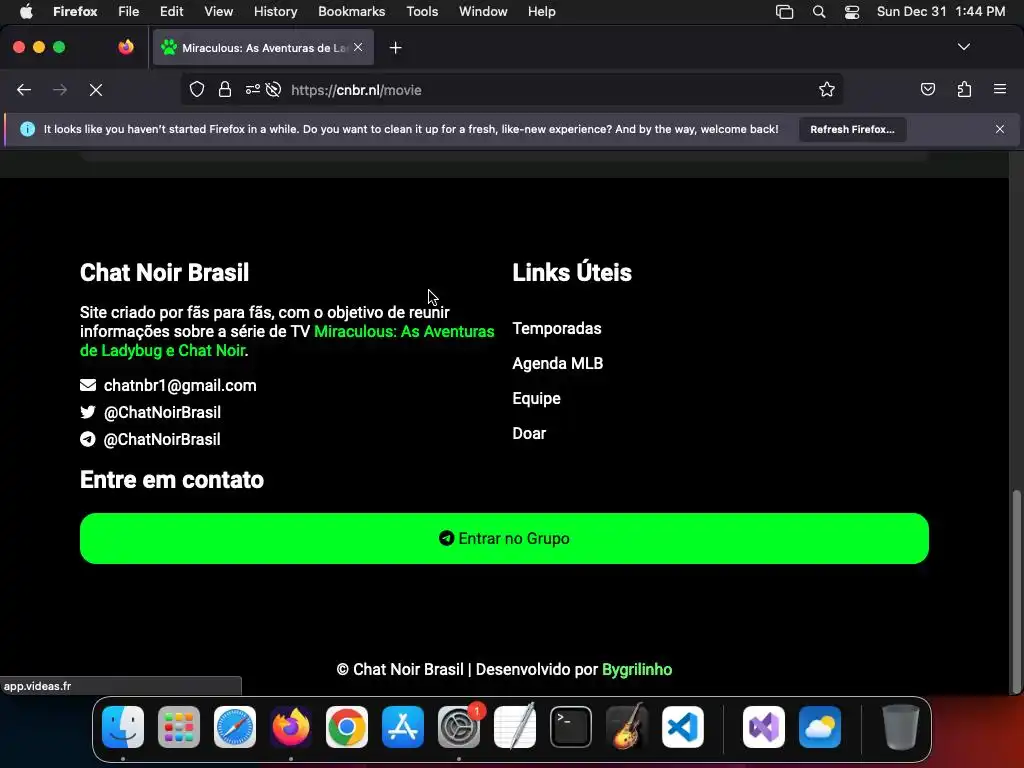Open the Firefox application menu in the menu bar
Image resolution: width=1024 pixels, height=768 pixels.
[x=75, y=11]
